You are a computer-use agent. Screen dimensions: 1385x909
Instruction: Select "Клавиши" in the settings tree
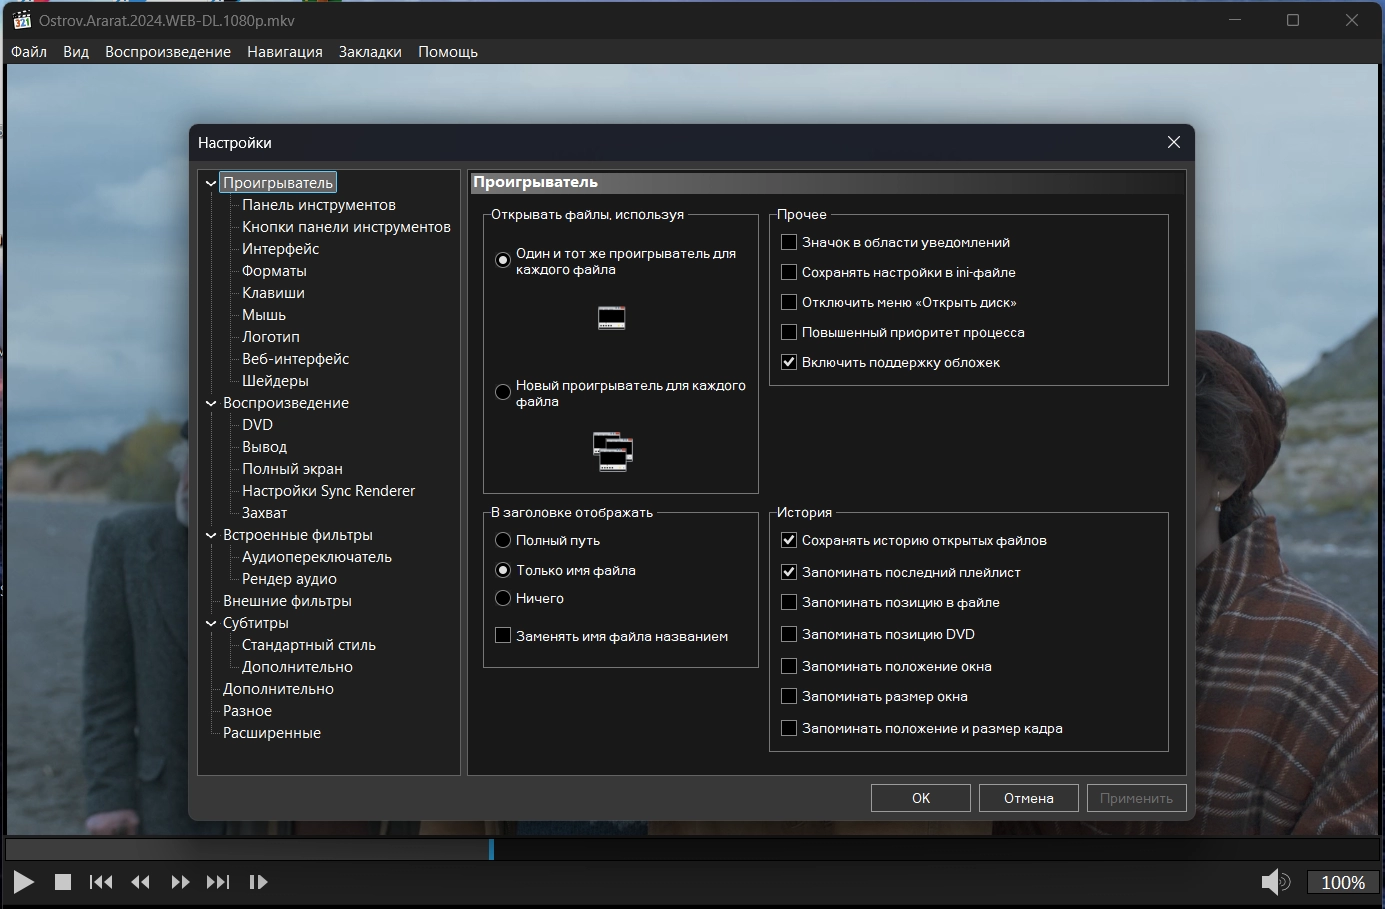[273, 293]
